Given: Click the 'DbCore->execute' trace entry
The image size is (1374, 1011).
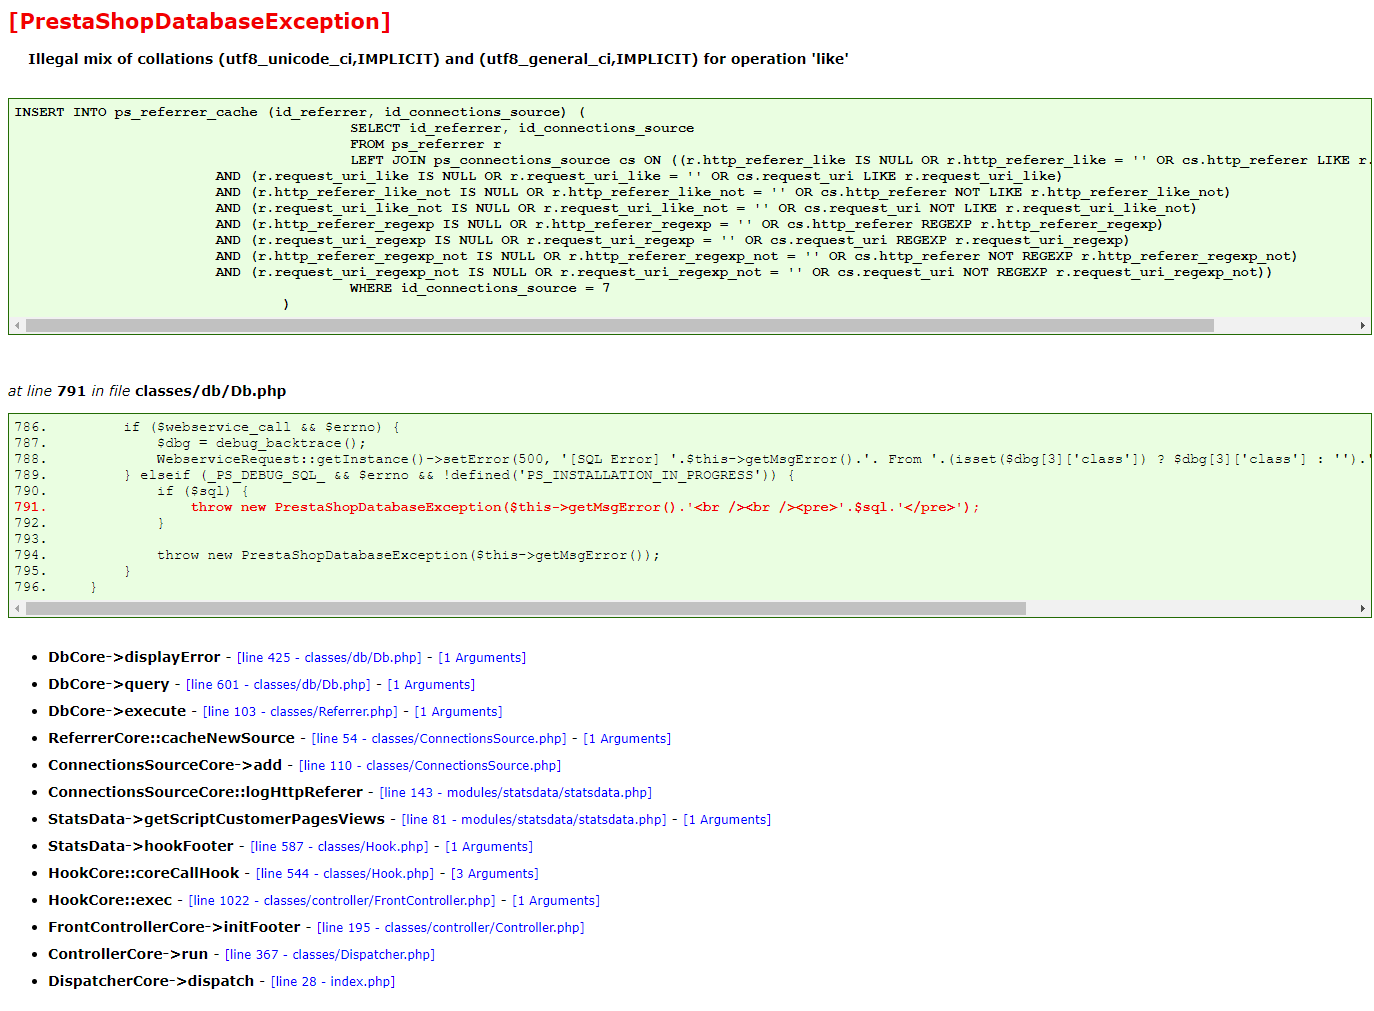Looking at the screenshot, I should [x=117, y=711].
